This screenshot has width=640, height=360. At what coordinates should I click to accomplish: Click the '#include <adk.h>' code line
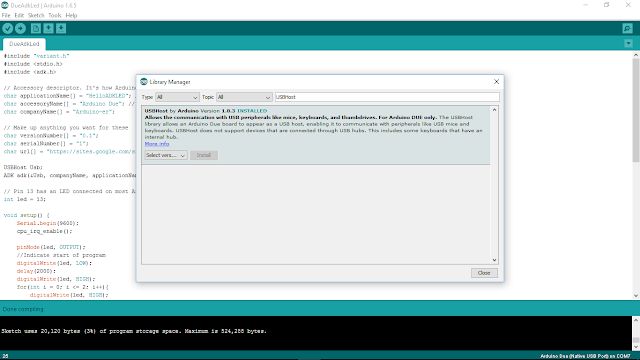coord(30,72)
